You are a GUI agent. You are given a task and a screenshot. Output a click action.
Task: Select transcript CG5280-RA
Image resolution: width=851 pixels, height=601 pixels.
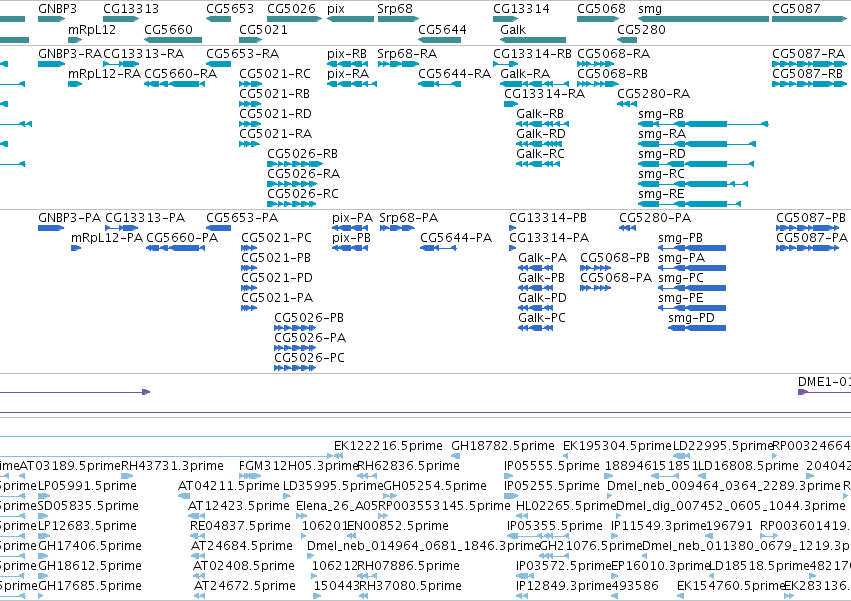click(653, 94)
